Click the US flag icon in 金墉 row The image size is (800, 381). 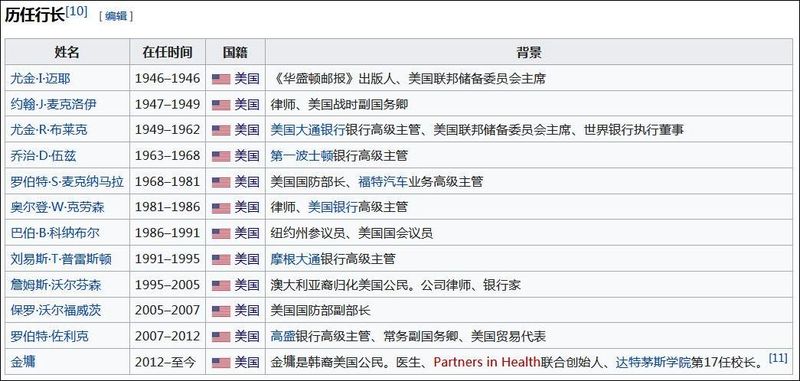(x=221, y=363)
